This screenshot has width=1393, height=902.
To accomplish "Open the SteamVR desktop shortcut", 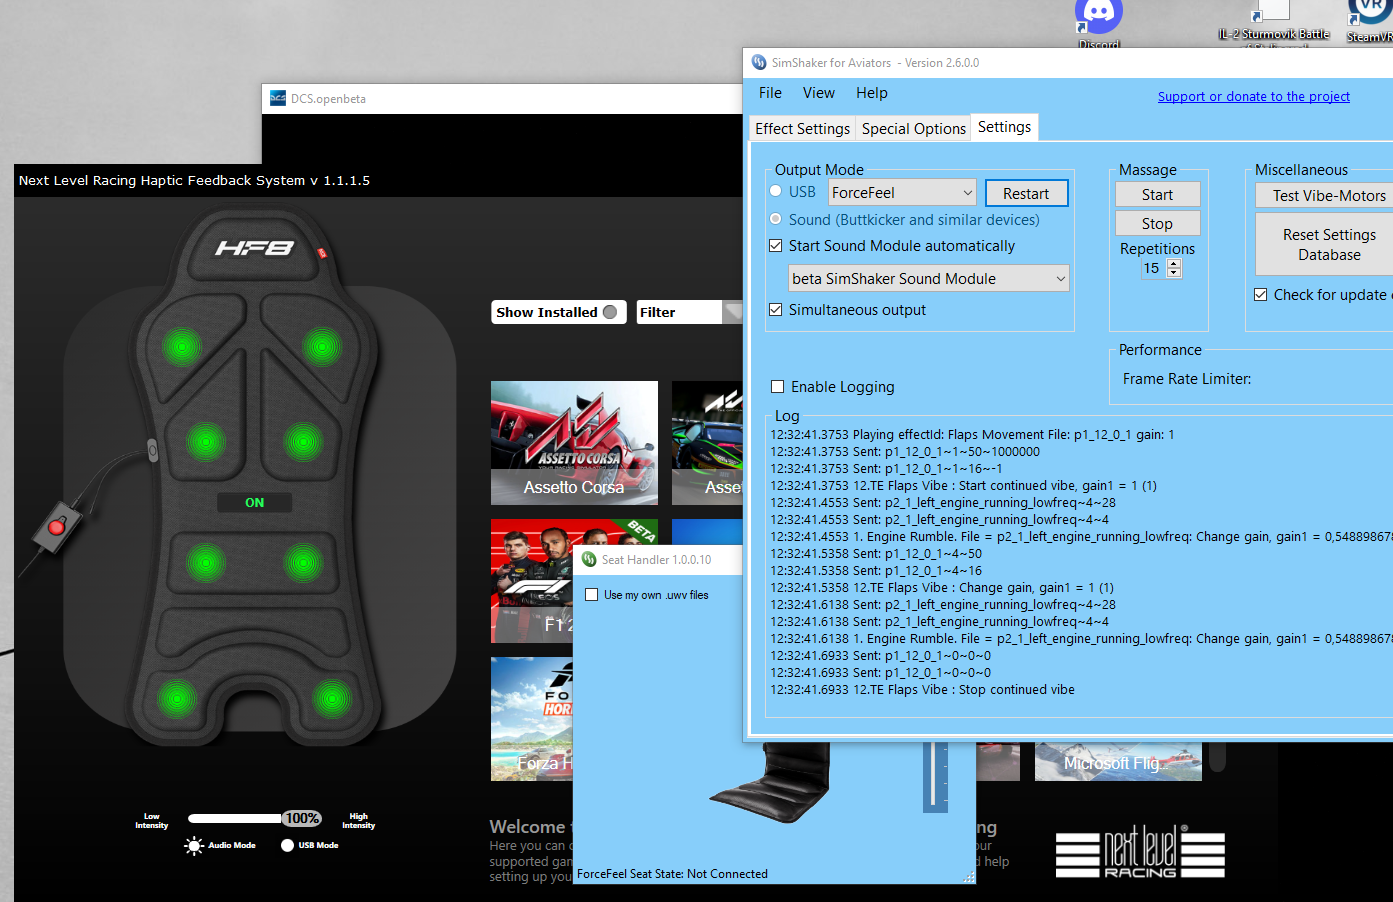I will click(x=1370, y=21).
